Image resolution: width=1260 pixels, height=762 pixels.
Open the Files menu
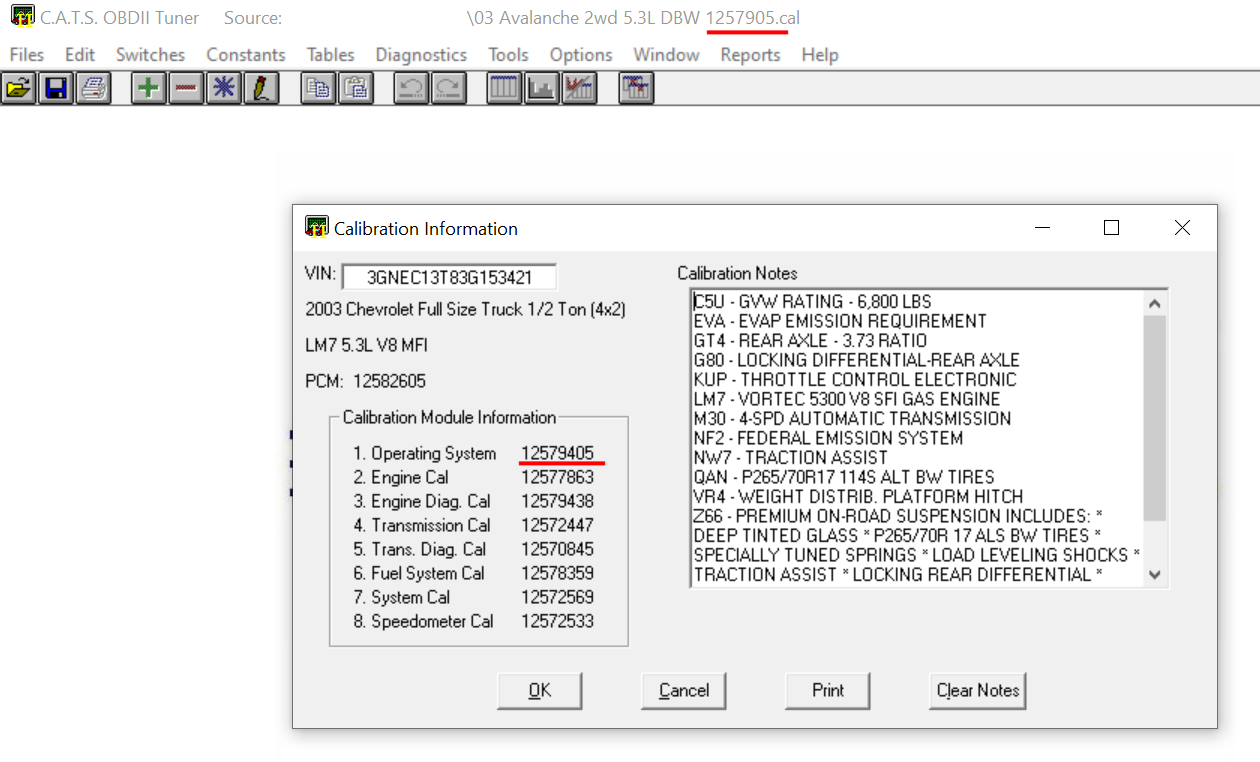click(27, 55)
